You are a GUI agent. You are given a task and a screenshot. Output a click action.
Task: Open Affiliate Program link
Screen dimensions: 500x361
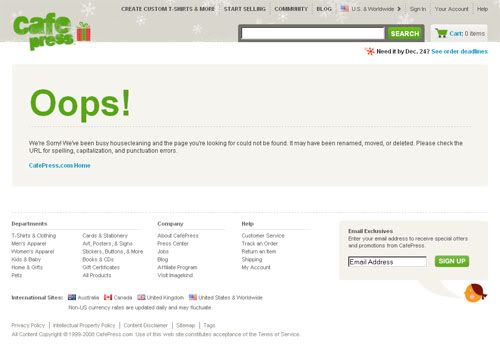[x=177, y=267]
